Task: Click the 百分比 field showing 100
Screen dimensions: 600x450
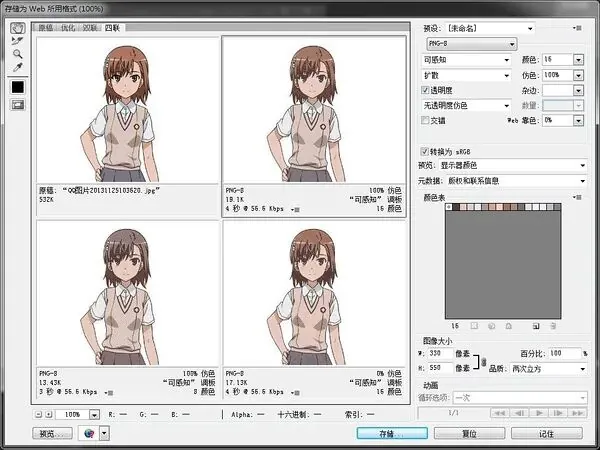Action: point(565,353)
